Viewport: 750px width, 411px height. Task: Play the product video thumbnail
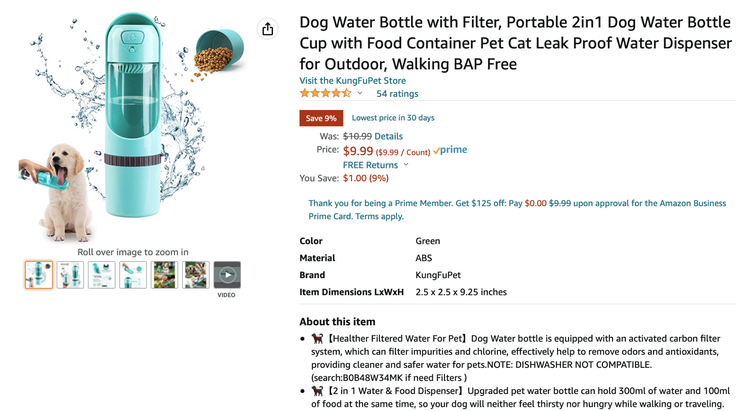(227, 275)
